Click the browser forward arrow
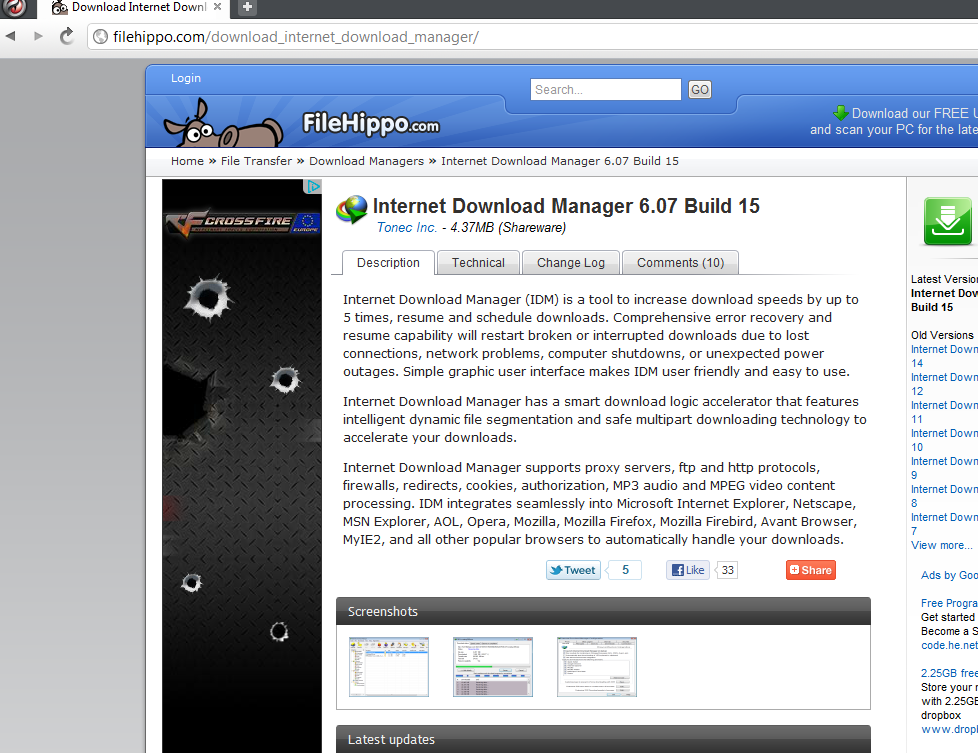Image resolution: width=978 pixels, height=753 pixels. 38,36
